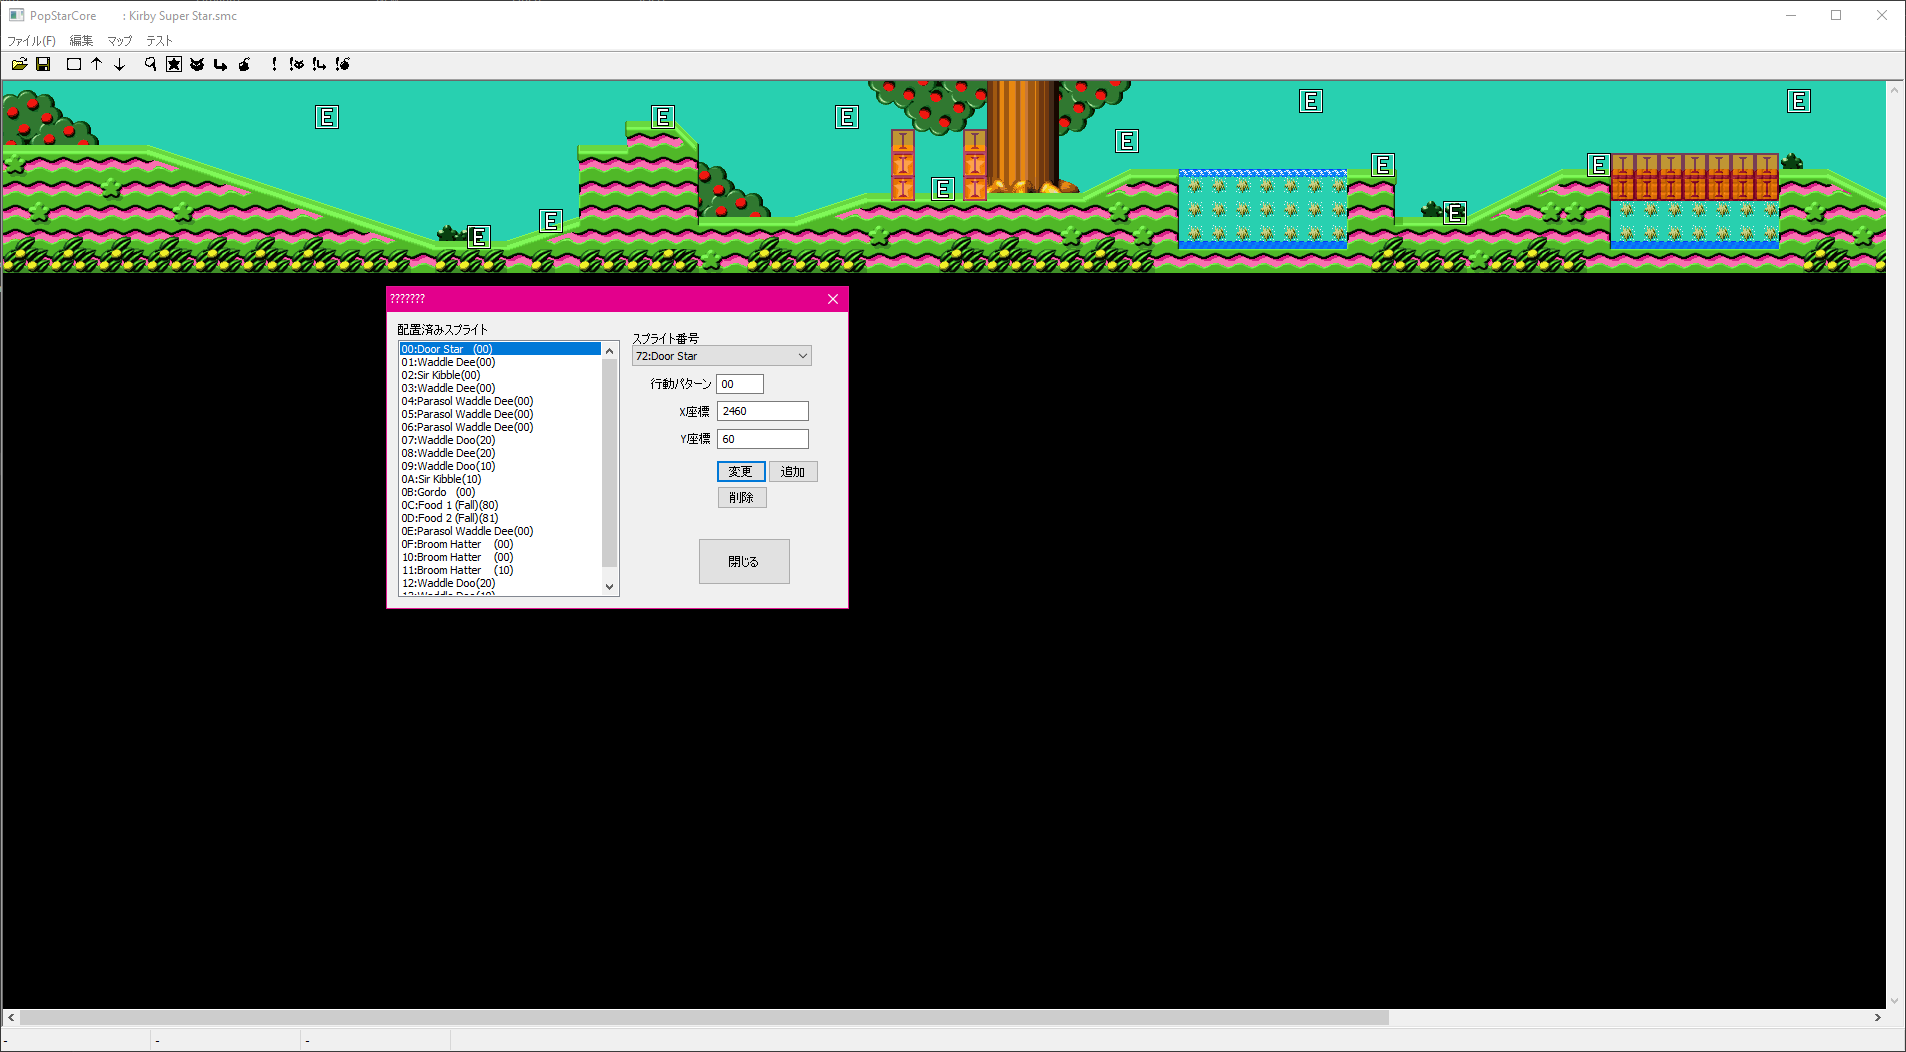Image resolution: width=1906 pixels, height=1052 pixels.
Task: Select the E marker touching the long orange block row
Action: click(1598, 165)
